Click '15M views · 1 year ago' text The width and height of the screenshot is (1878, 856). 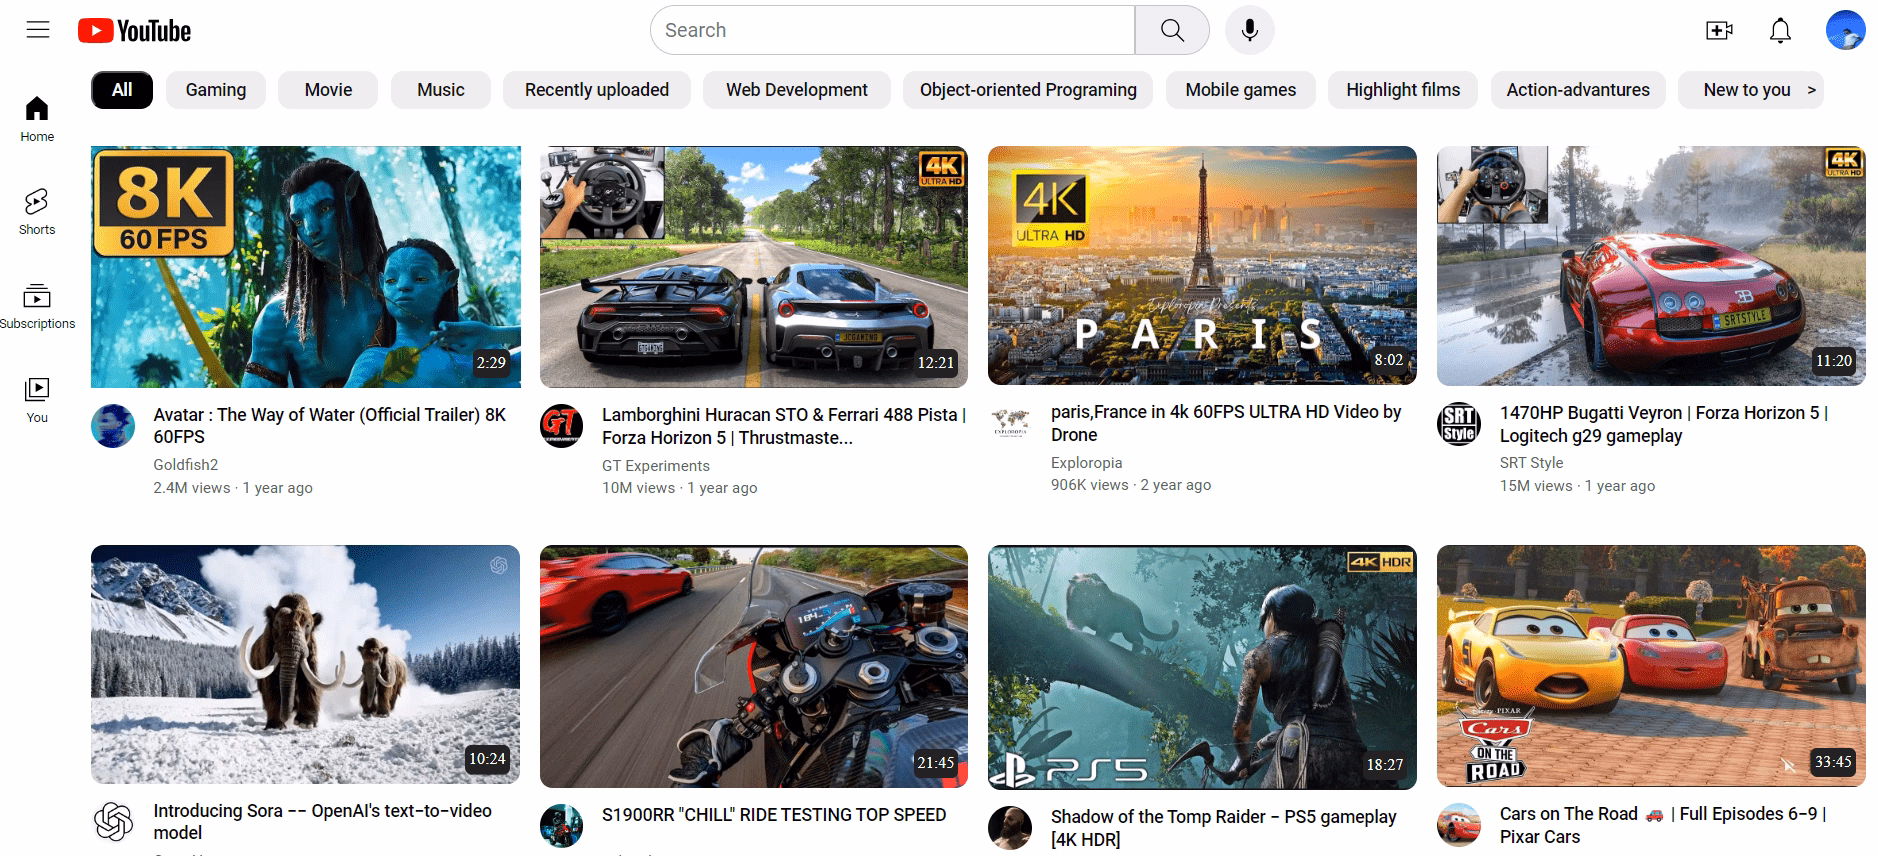[1577, 486]
